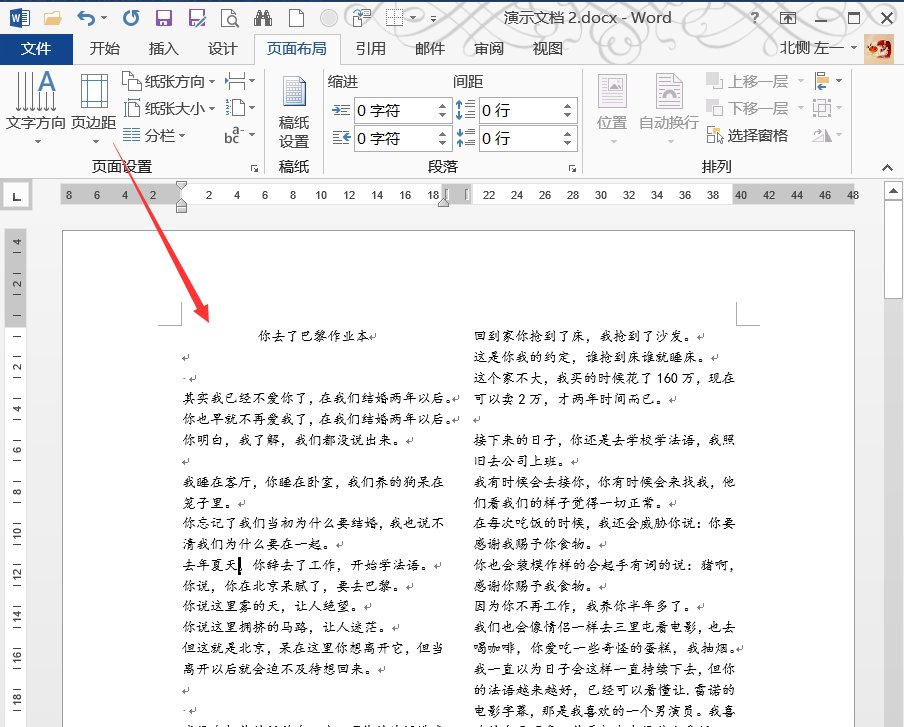
Task: Click the 文件 File button
Action: tap(36, 47)
